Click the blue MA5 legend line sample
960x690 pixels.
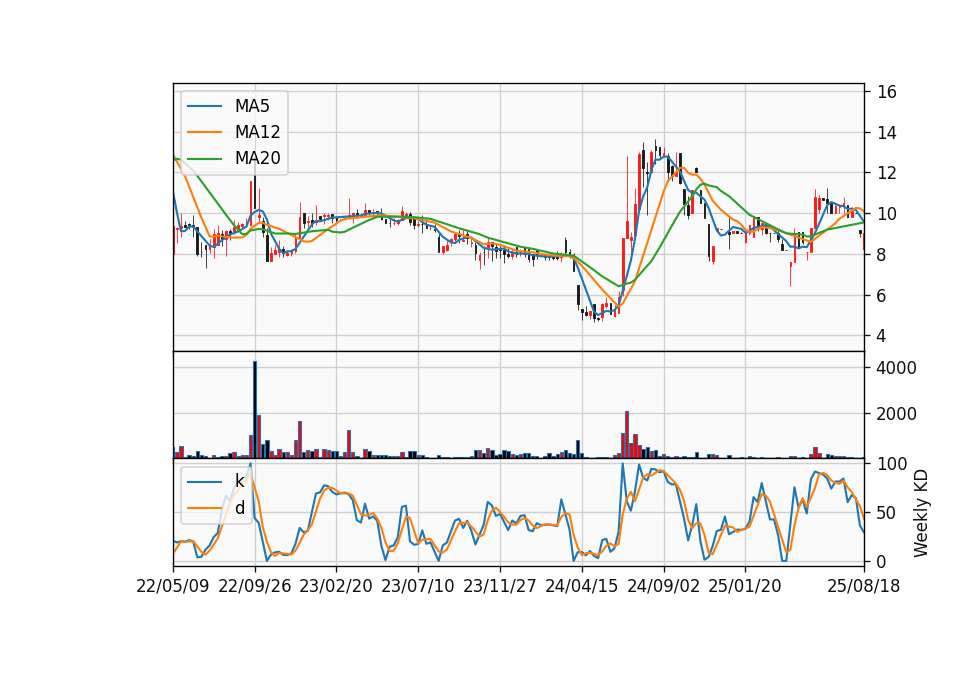204,106
